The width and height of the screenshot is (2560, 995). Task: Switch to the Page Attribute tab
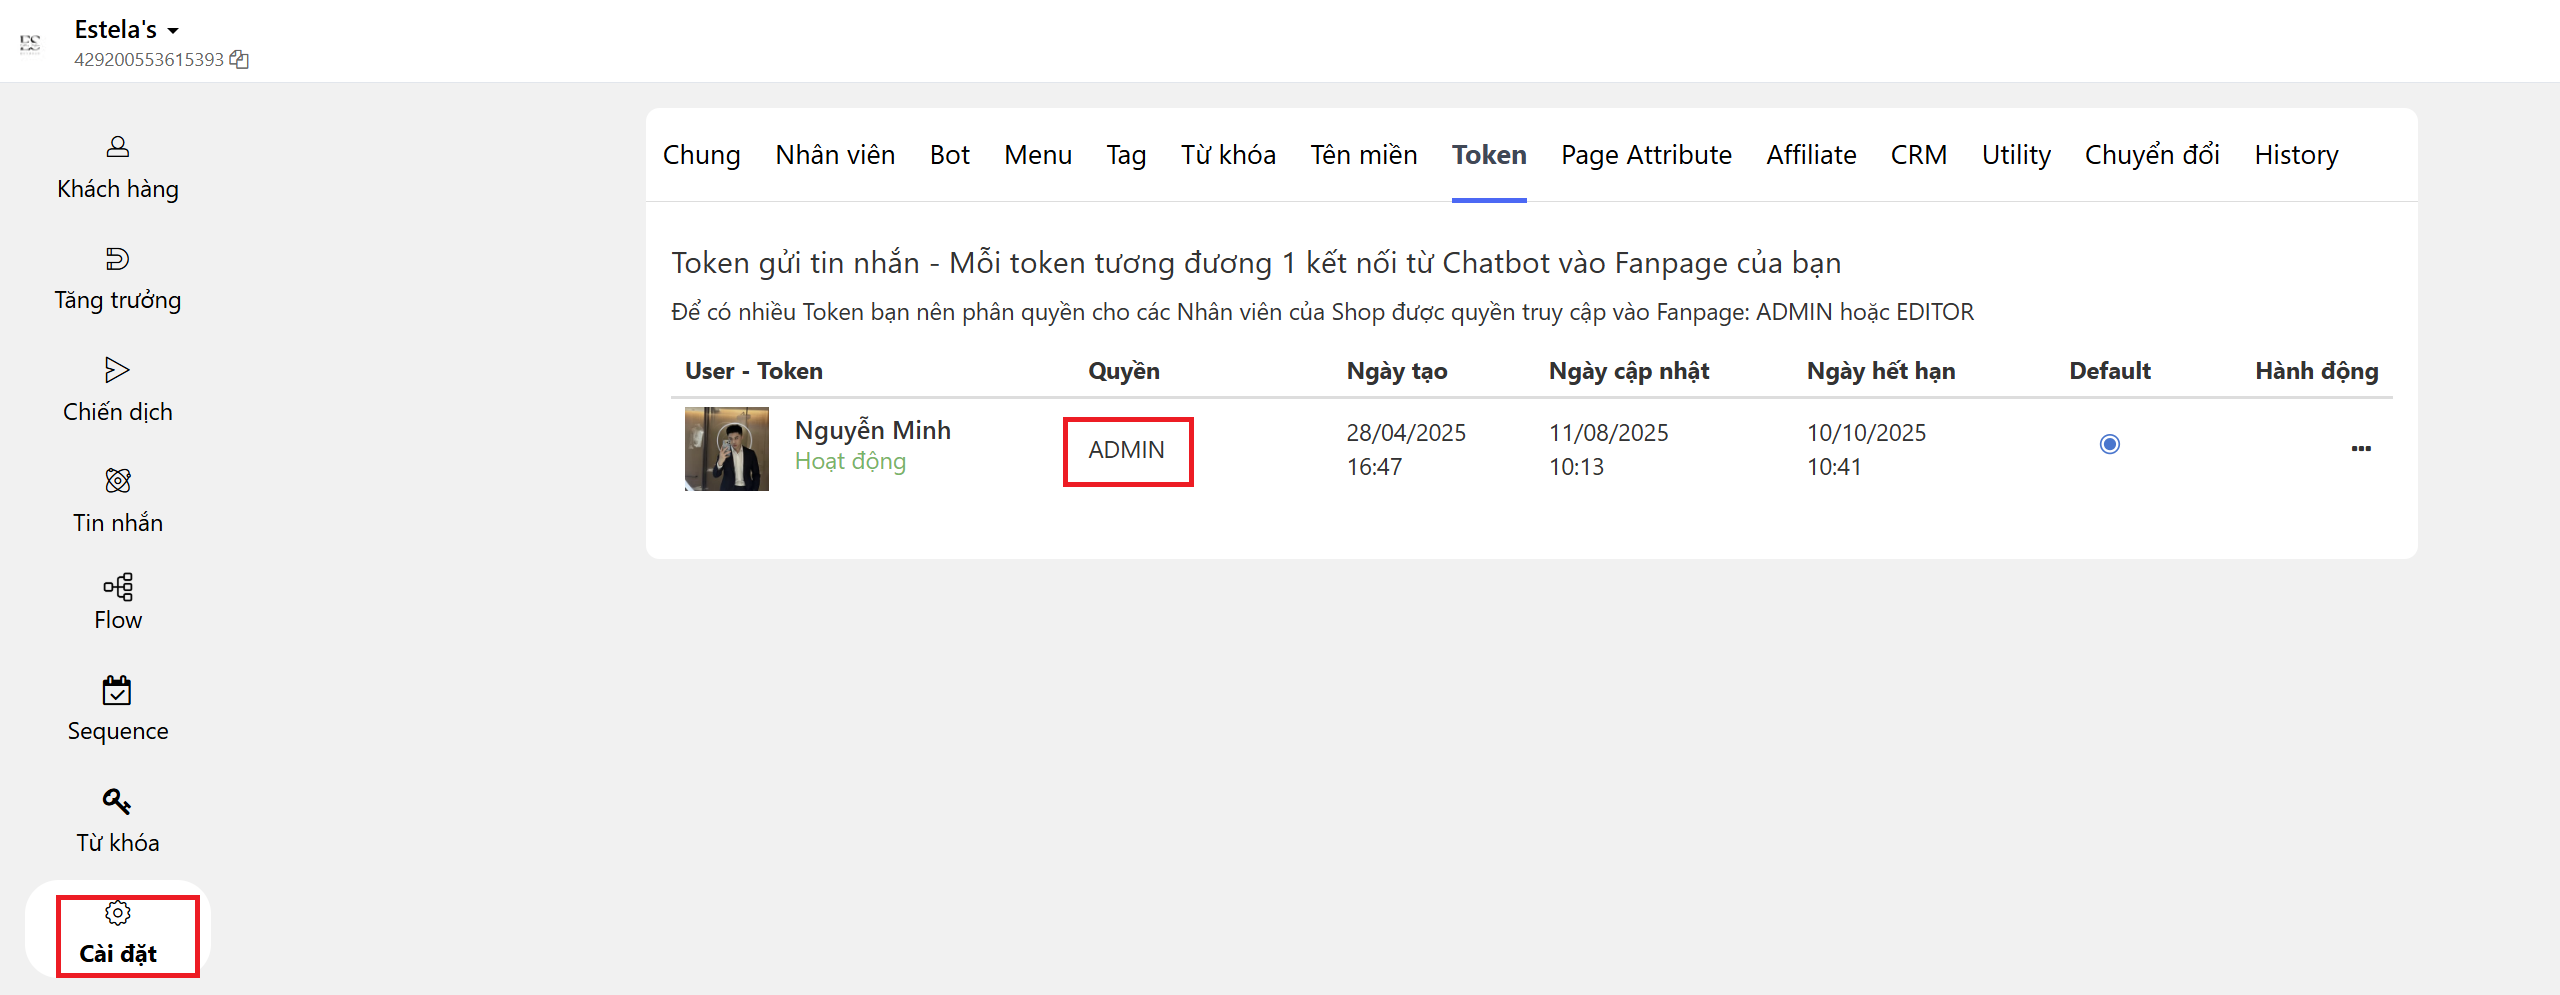1646,155
